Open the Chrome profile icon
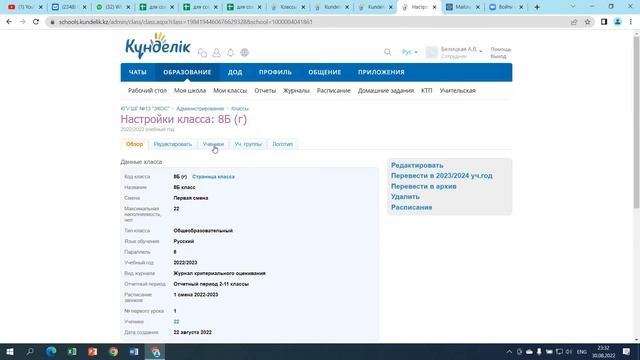Viewport: 640px width, 360px height. click(618, 22)
